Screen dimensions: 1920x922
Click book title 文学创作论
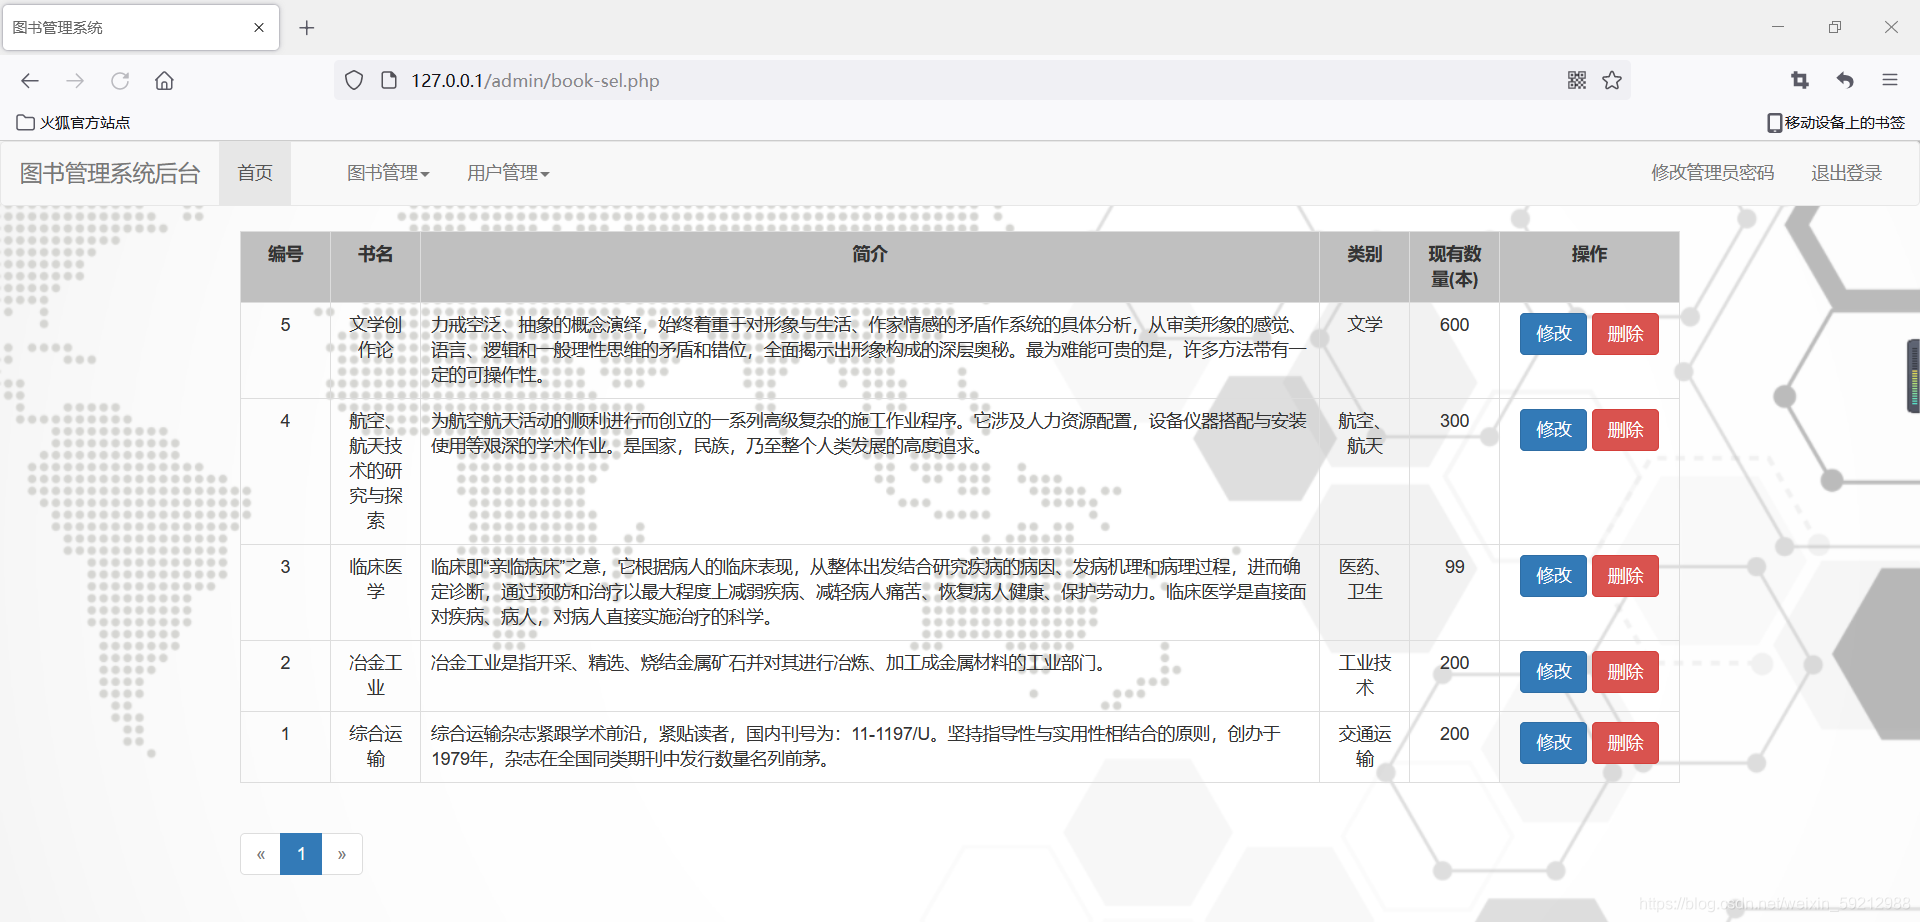tap(375, 337)
